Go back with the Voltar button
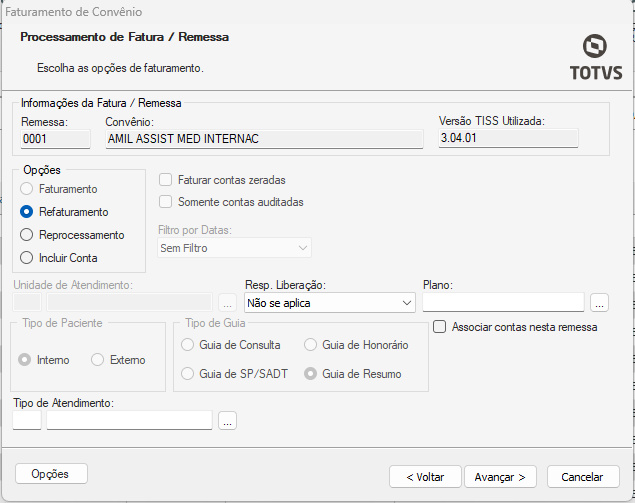Viewport: 635px width, 503px height. pyautogui.click(x=425, y=476)
